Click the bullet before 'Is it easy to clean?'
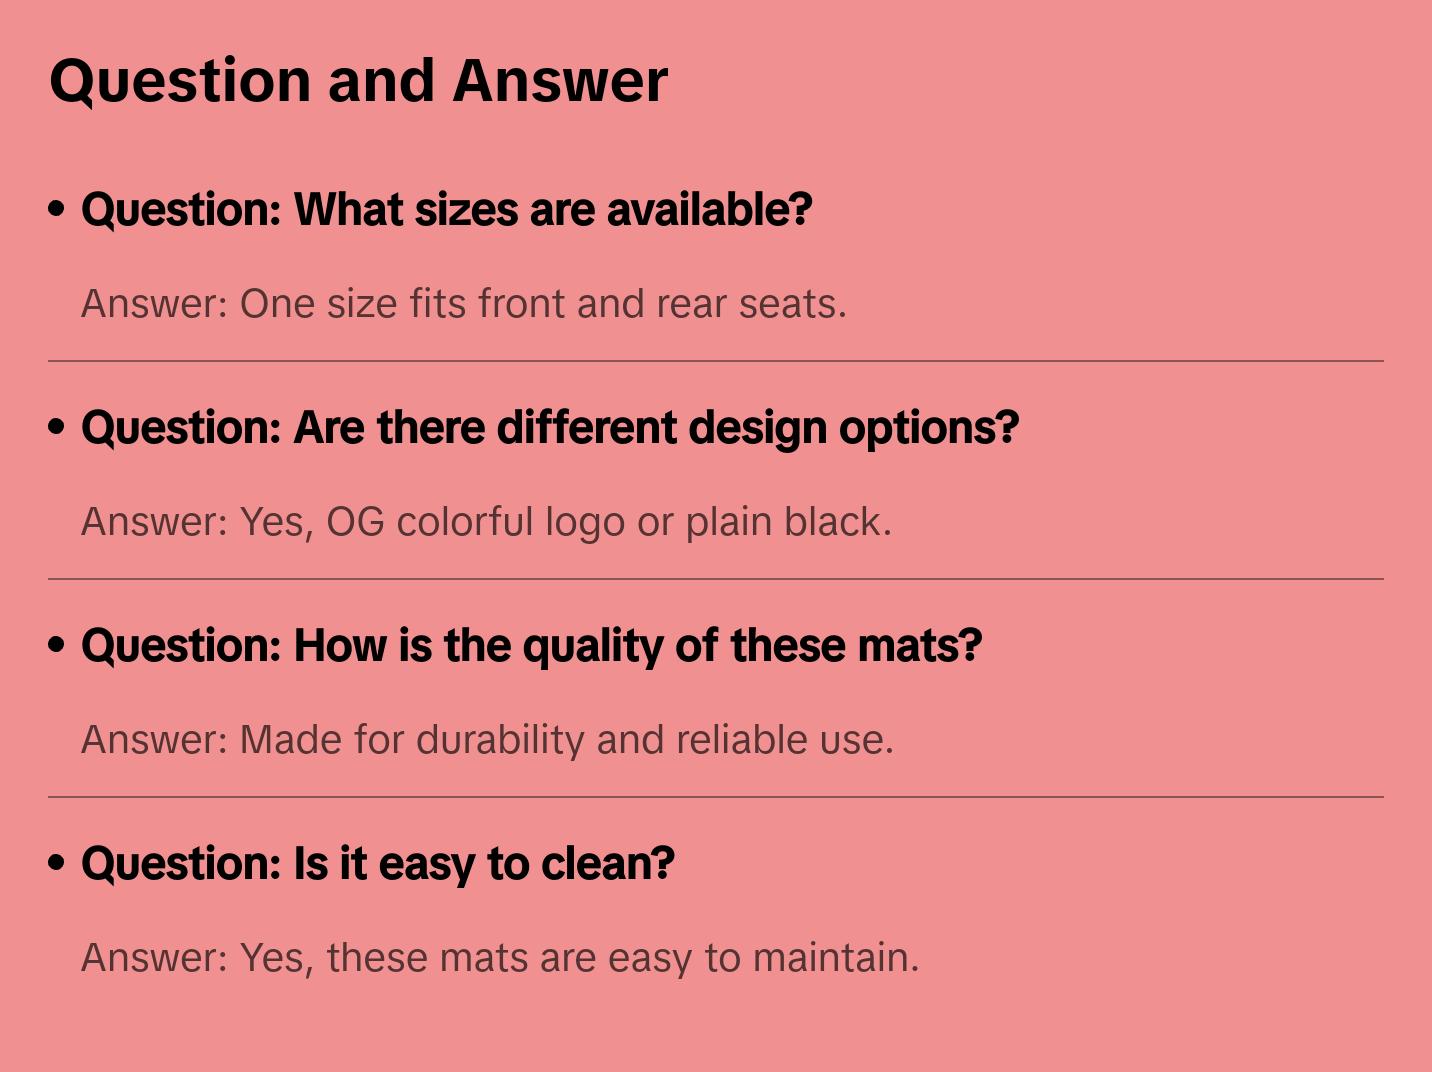This screenshot has height=1072, width=1432. [x=57, y=863]
